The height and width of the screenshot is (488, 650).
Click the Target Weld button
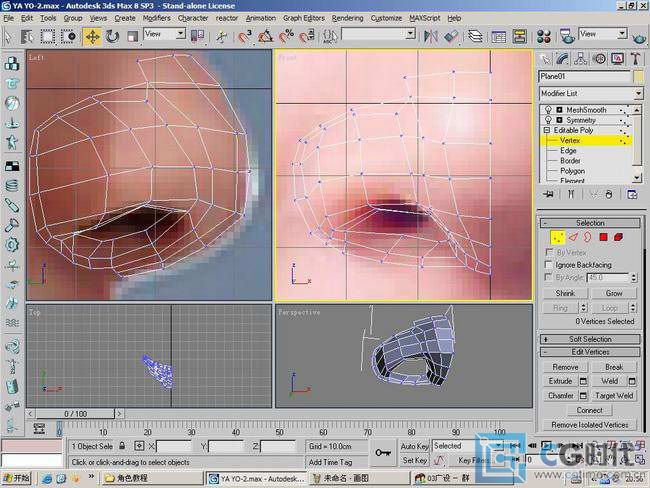614,396
